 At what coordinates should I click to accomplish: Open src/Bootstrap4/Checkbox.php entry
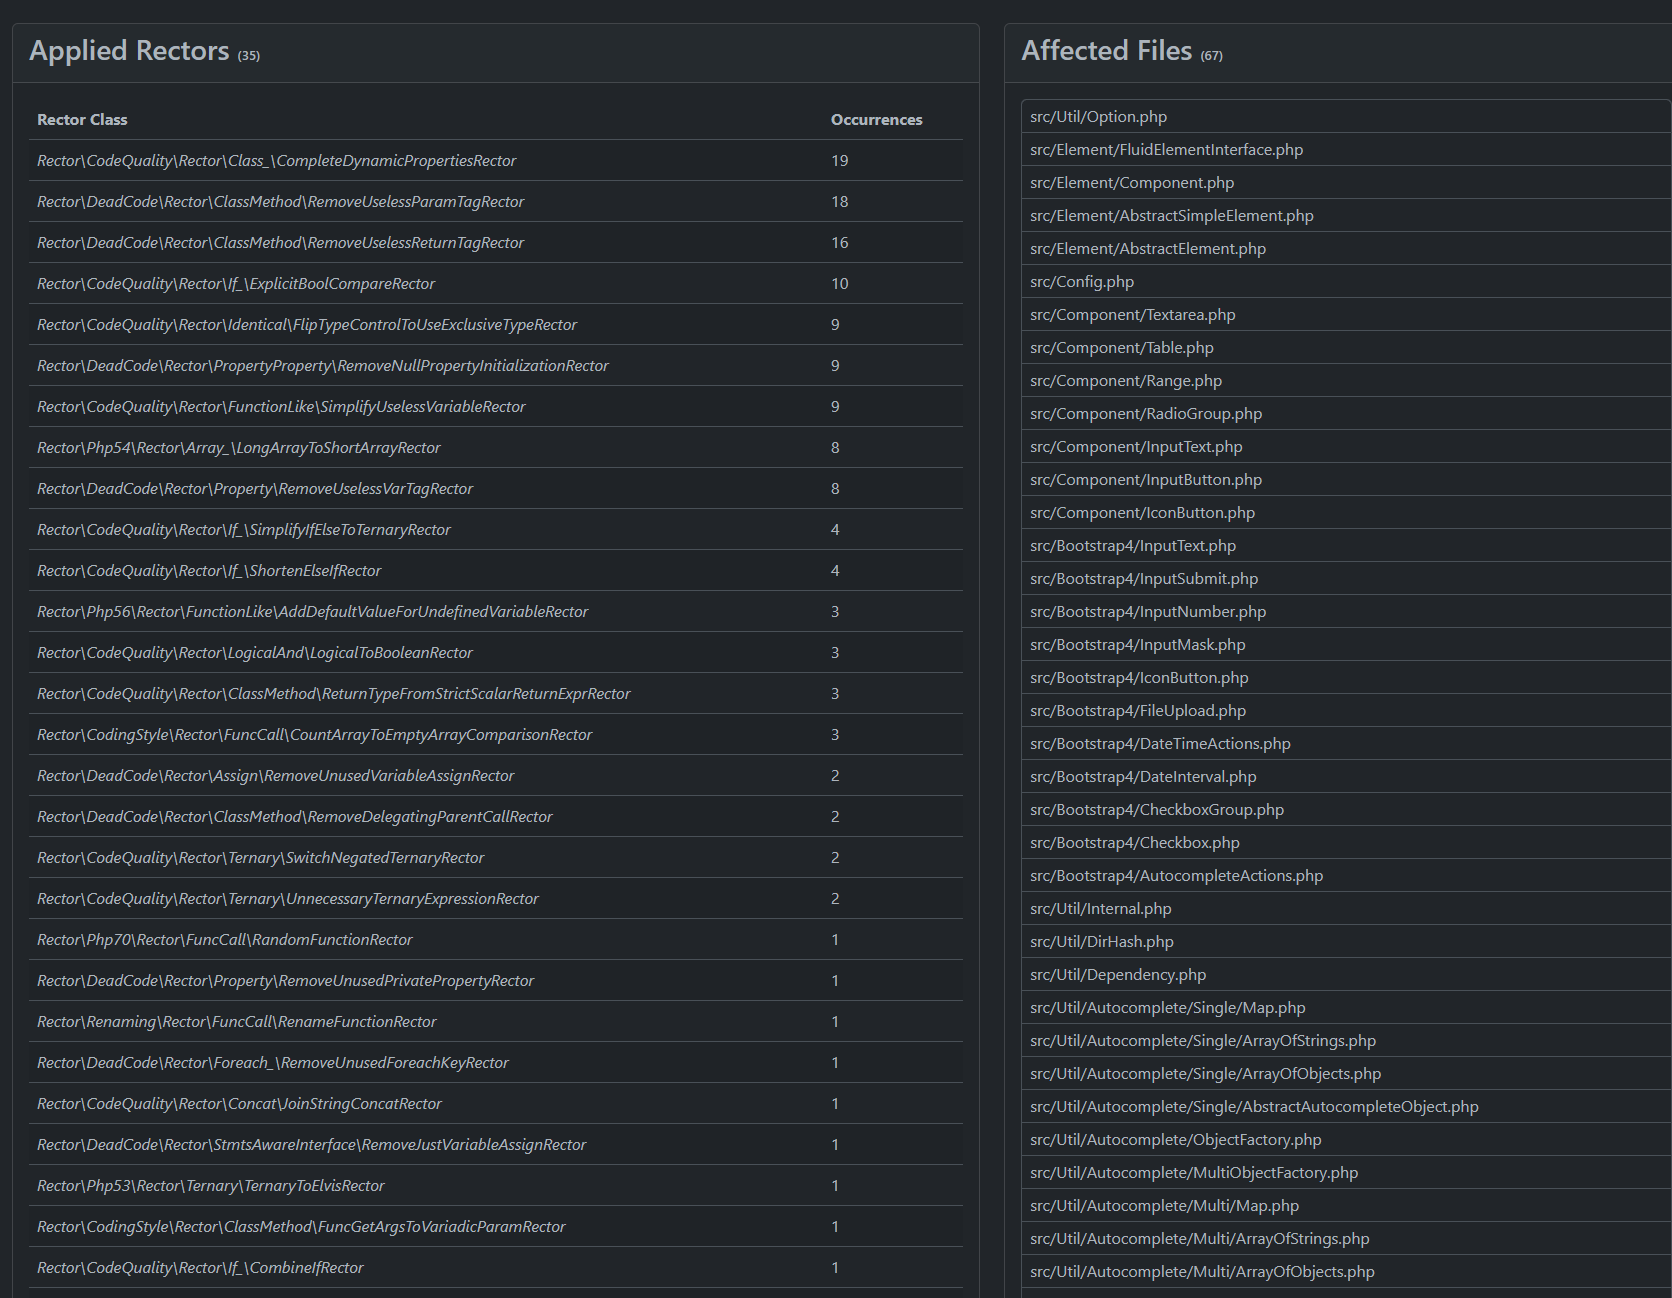[1346, 842]
